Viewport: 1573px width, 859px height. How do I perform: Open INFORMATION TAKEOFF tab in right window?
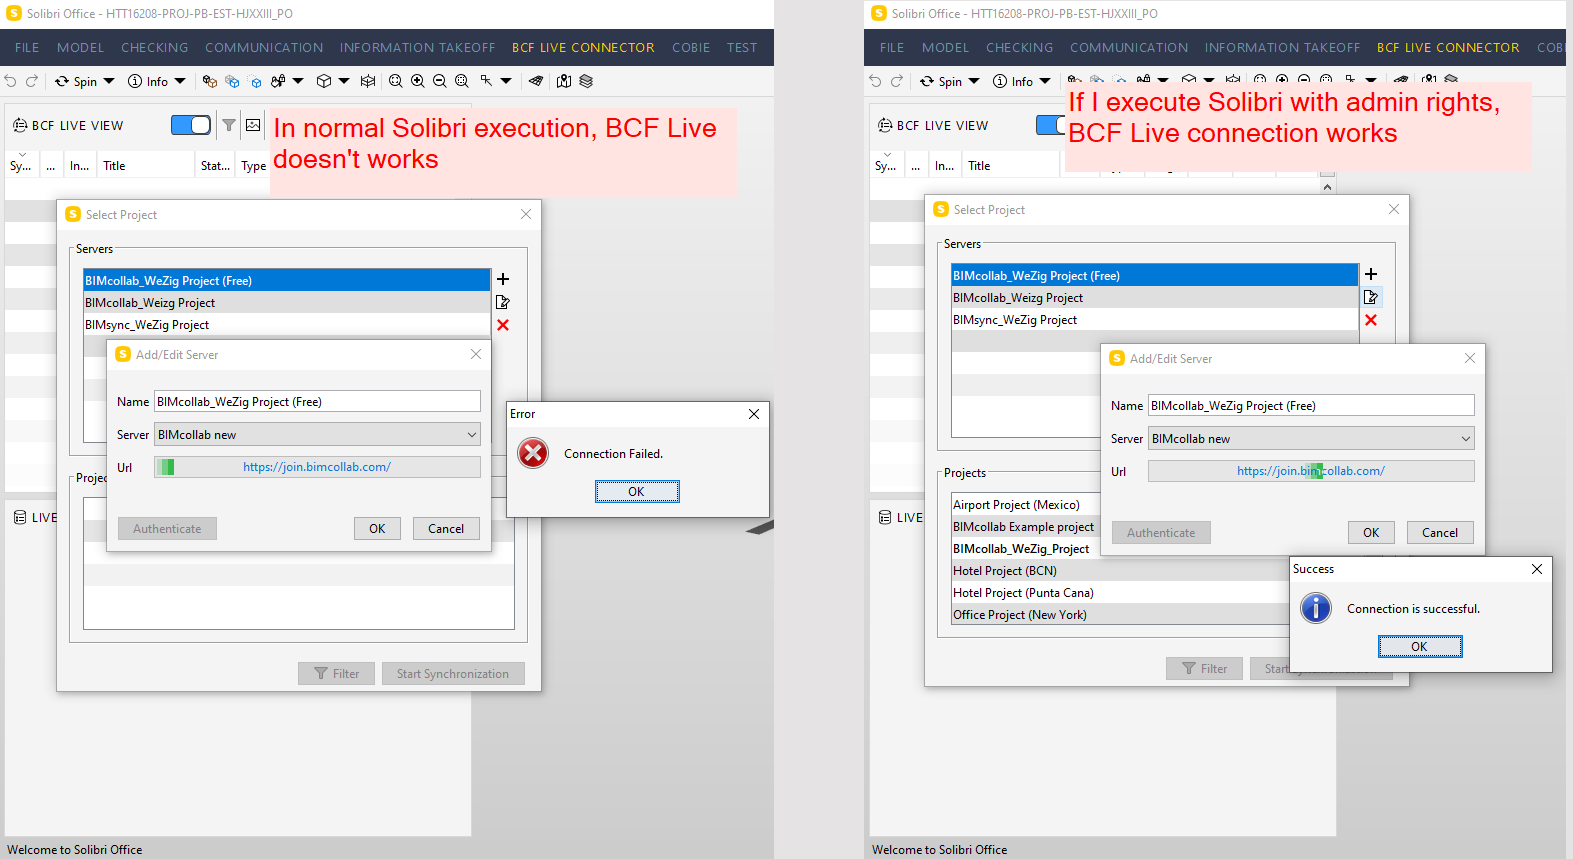pos(1282,47)
